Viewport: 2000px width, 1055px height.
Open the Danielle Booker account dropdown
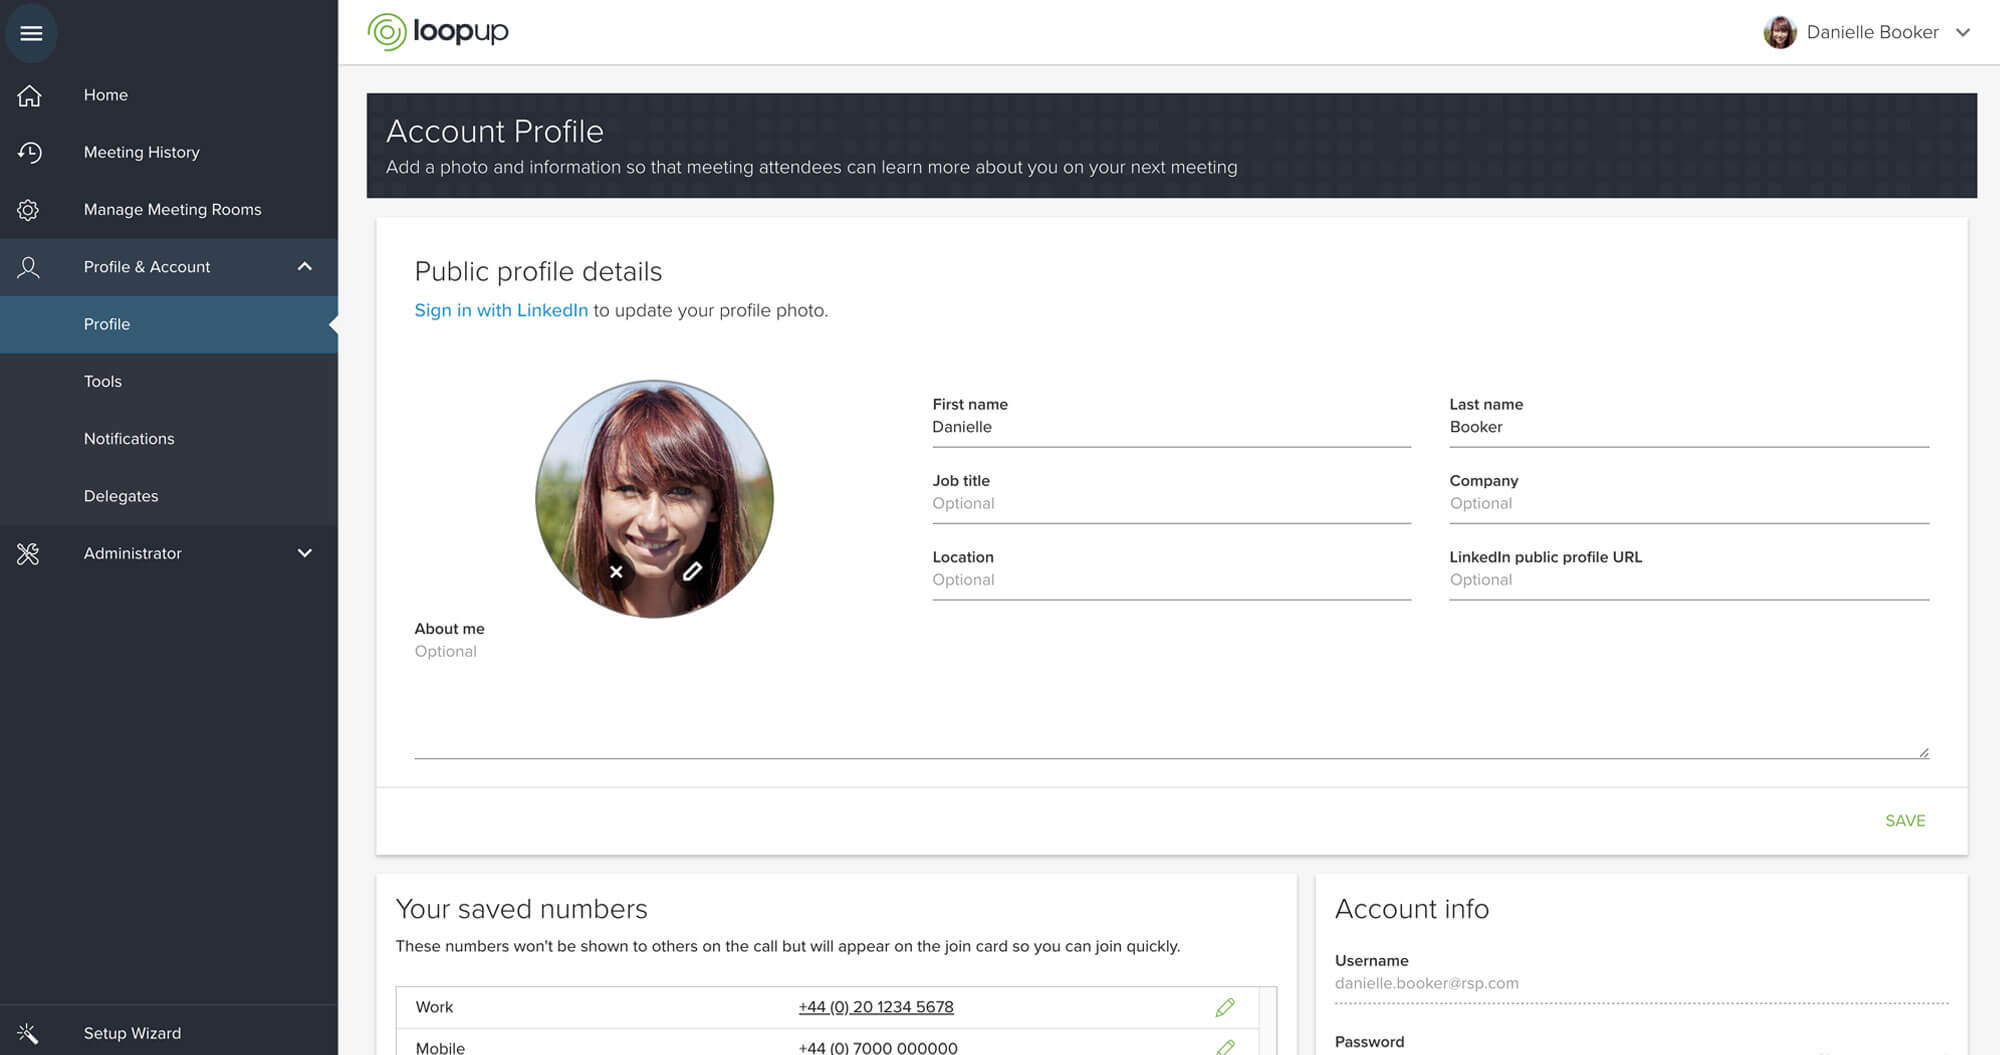[1963, 31]
